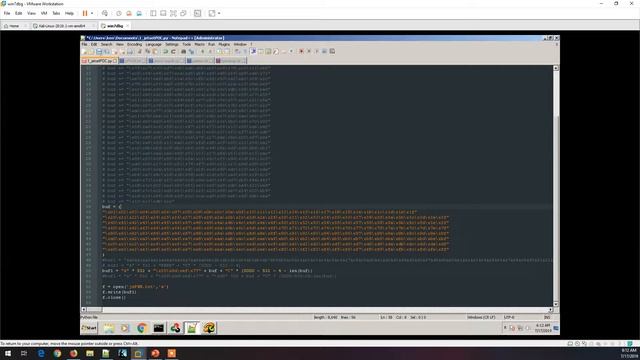
Task: Toggle INS mode in the status bar
Action: coord(547,317)
